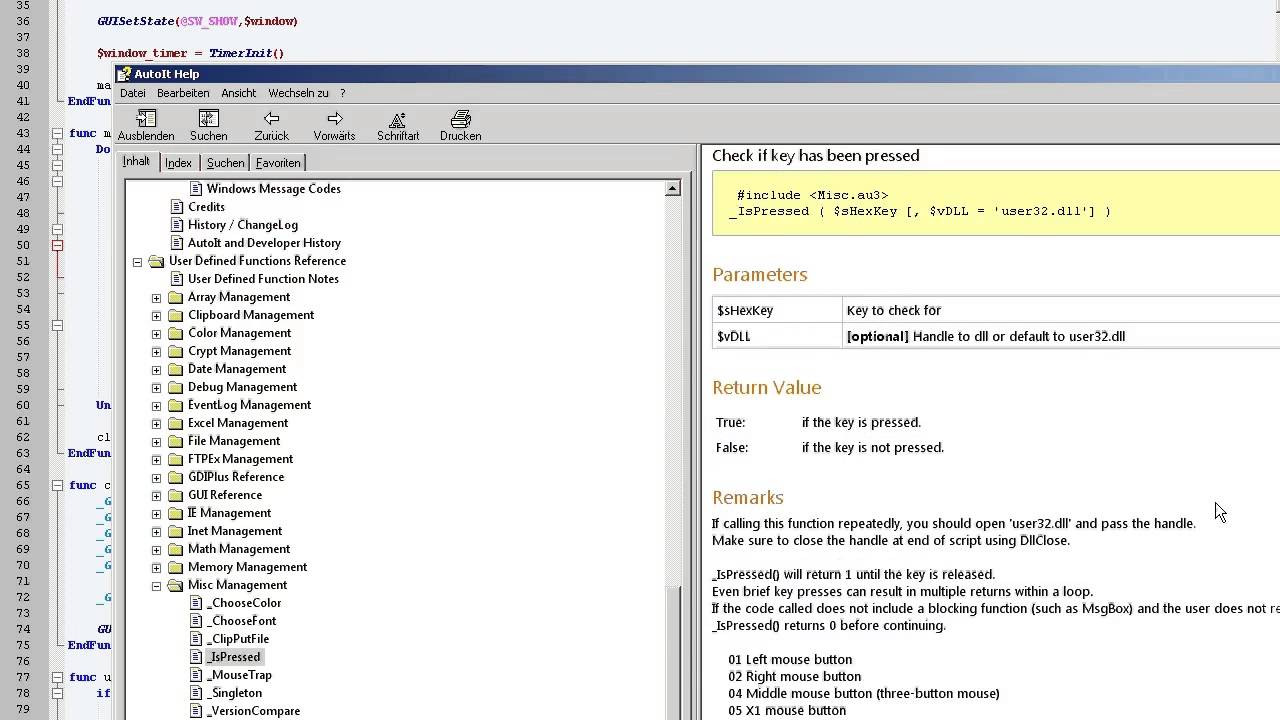Select the _VersionCompare topic
Image resolution: width=1280 pixels, height=720 pixels.
[x=253, y=711]
